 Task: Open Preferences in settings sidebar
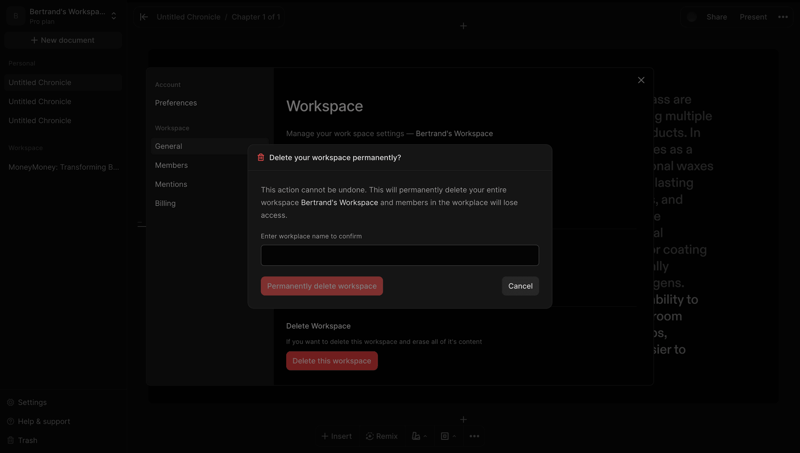click(176, 103)
